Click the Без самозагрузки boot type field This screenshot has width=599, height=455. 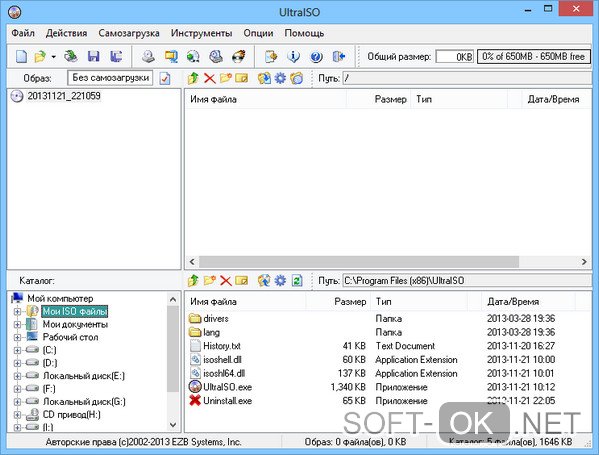(x=110, y=78)
